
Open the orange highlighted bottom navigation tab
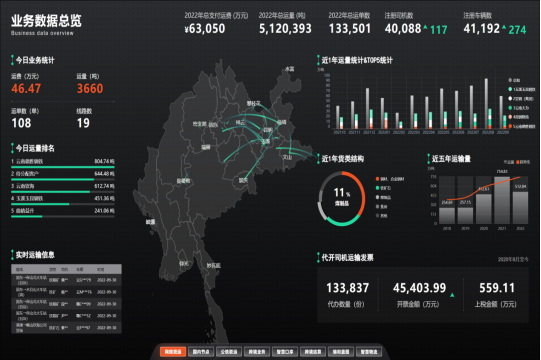(x=173, y=352)
